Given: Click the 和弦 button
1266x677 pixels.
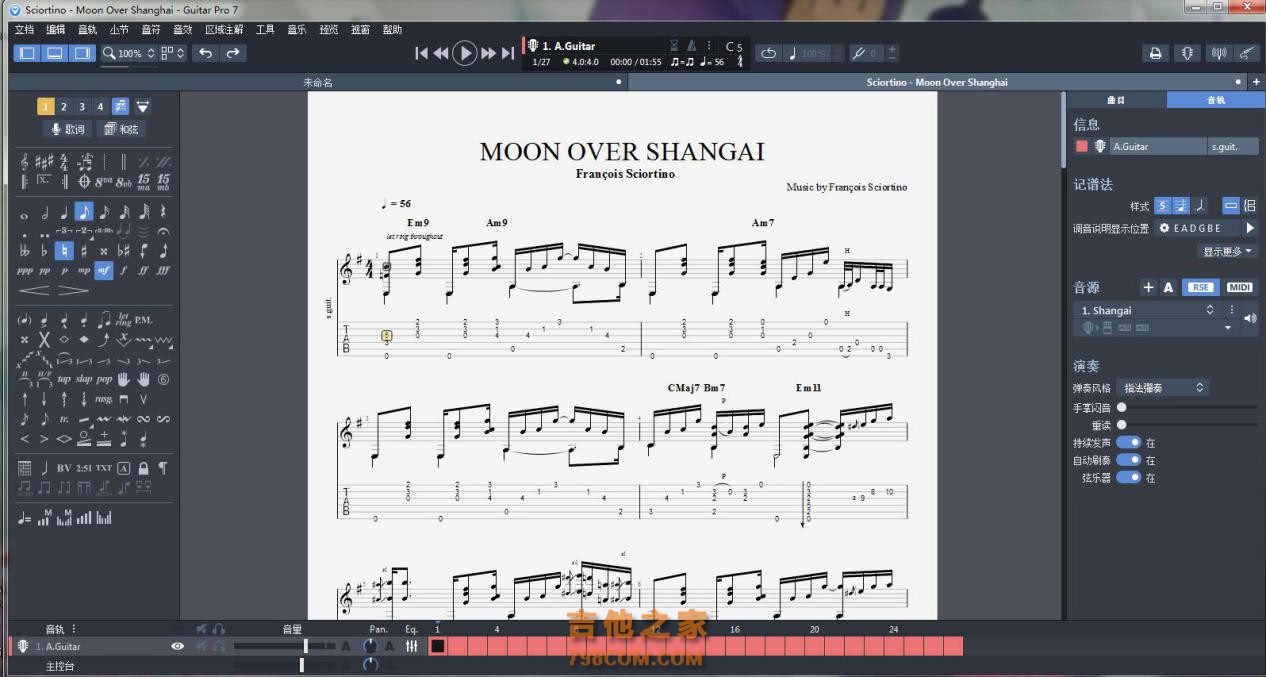Looking at the screenshot, I should click(x=121, y=129).
